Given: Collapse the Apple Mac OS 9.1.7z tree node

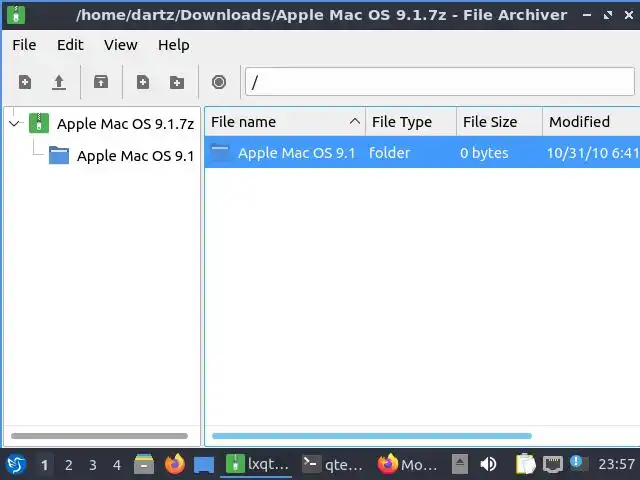Looking at the screenshot, I should (14, 123).
